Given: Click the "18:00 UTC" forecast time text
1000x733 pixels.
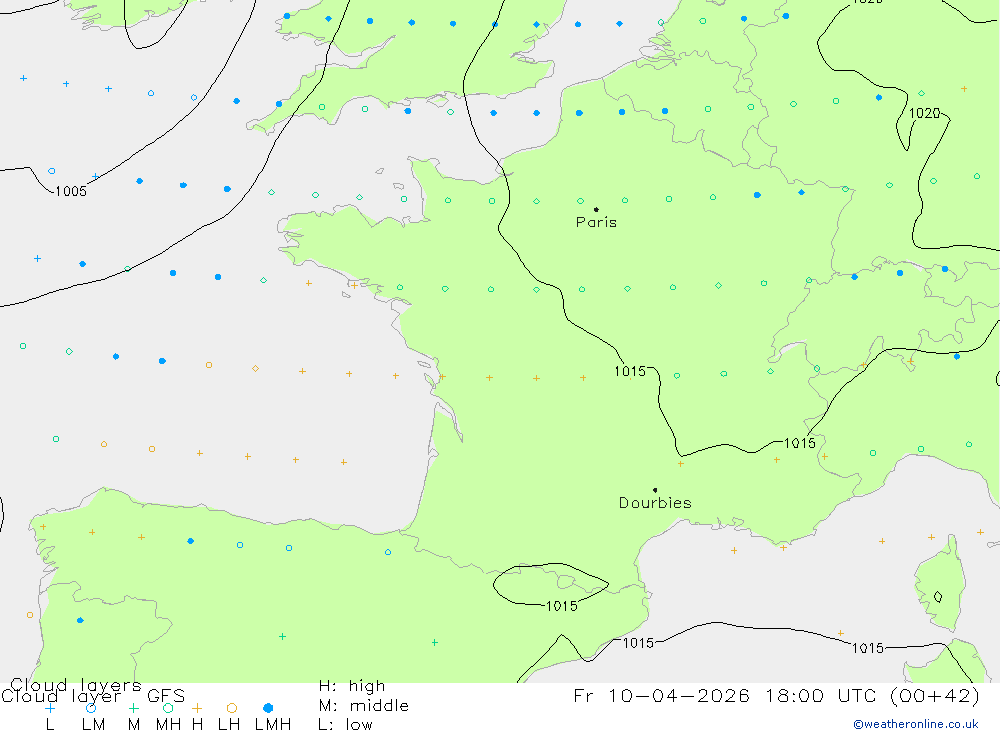Looking at the screenshot, I should coord(822,695).
